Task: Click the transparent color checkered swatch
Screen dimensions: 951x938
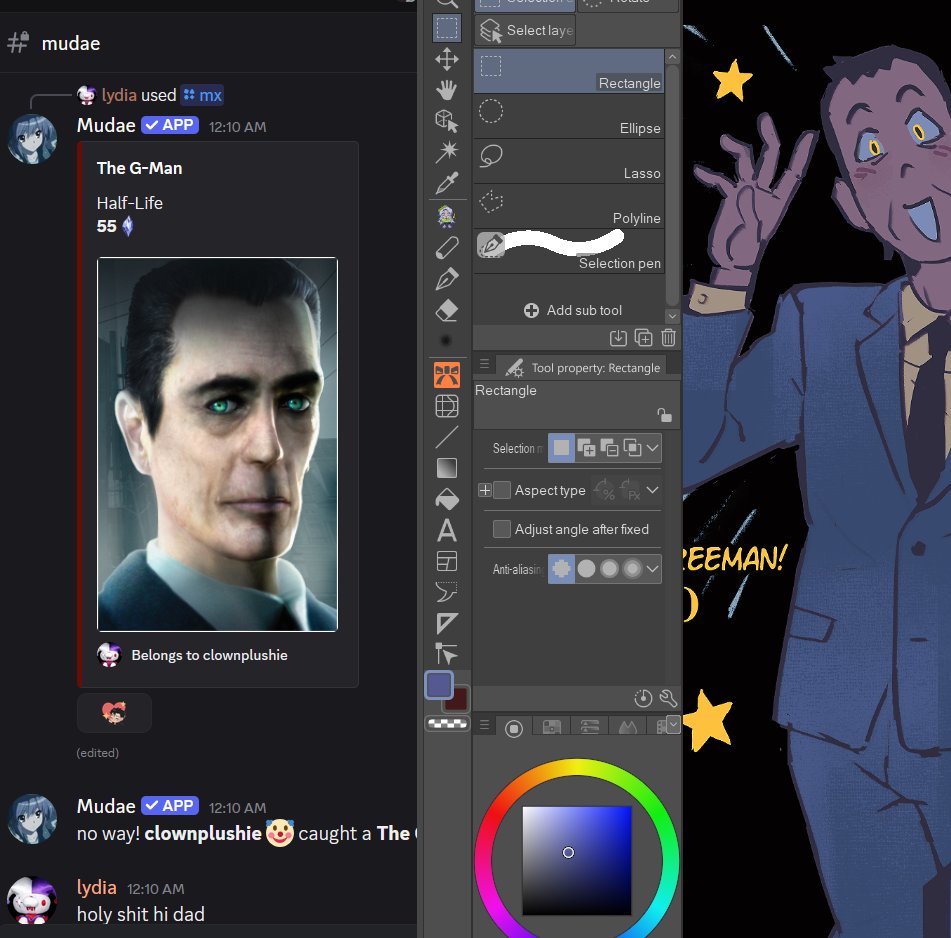Action: click(447, 723)
